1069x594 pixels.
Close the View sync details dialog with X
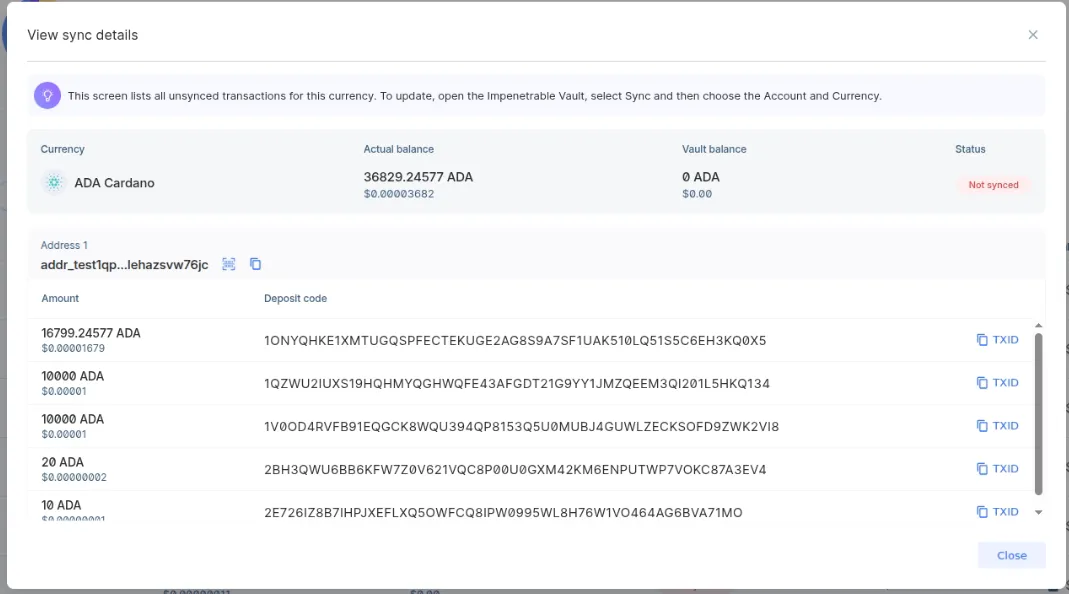tap(1033, 35)
